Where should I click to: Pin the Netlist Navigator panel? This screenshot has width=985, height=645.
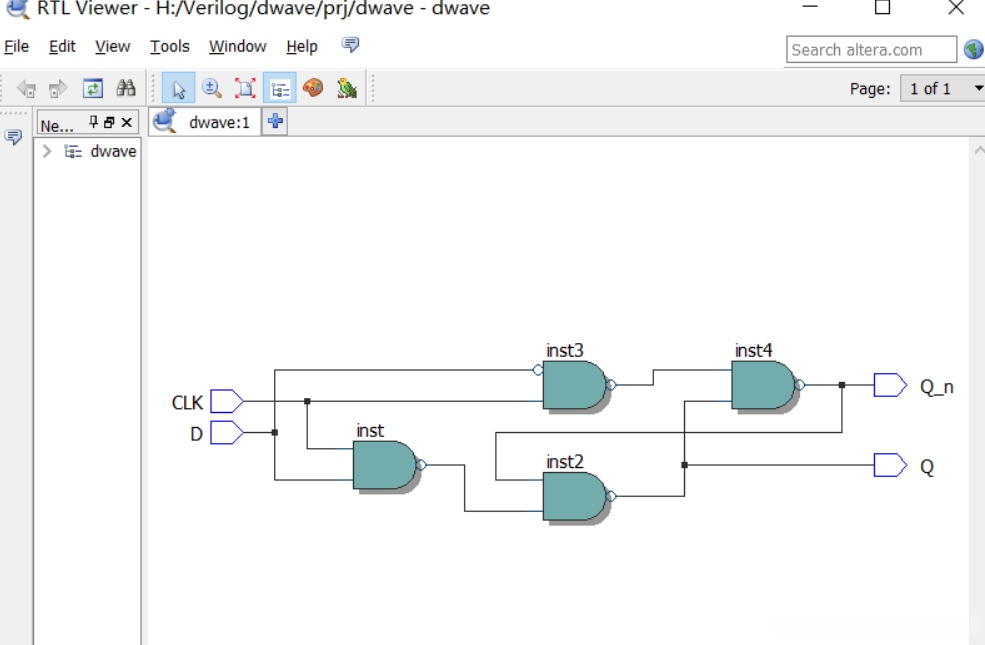pos(93,122)
